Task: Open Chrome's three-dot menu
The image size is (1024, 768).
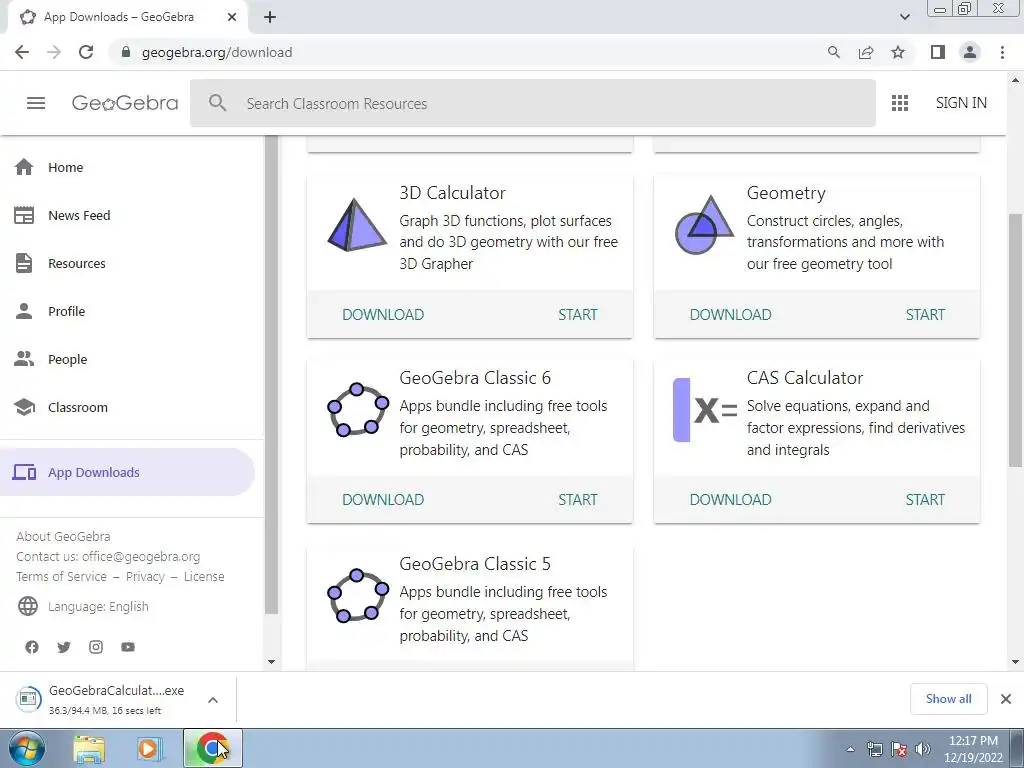Action: (x=1002, y=52)
